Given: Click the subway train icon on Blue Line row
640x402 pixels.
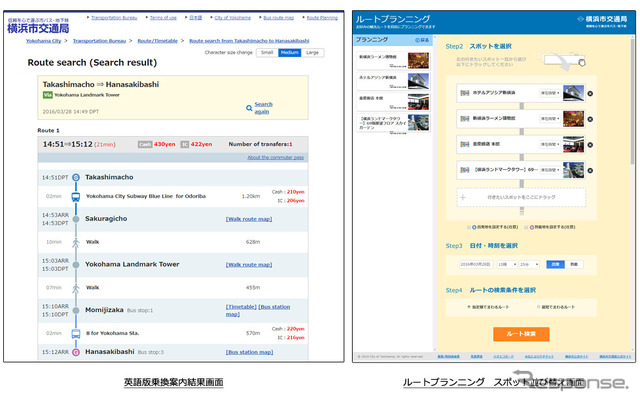Looking at the screenshot, I should pyautogui.click(x=76, y=197).
